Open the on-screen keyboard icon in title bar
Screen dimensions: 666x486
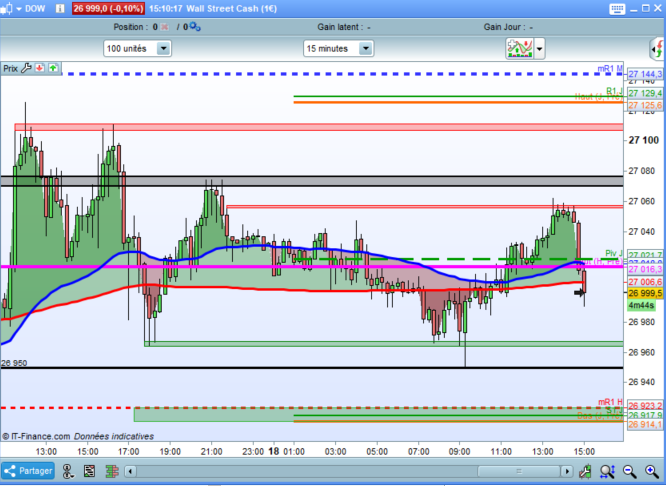click(x=617, y=9)
